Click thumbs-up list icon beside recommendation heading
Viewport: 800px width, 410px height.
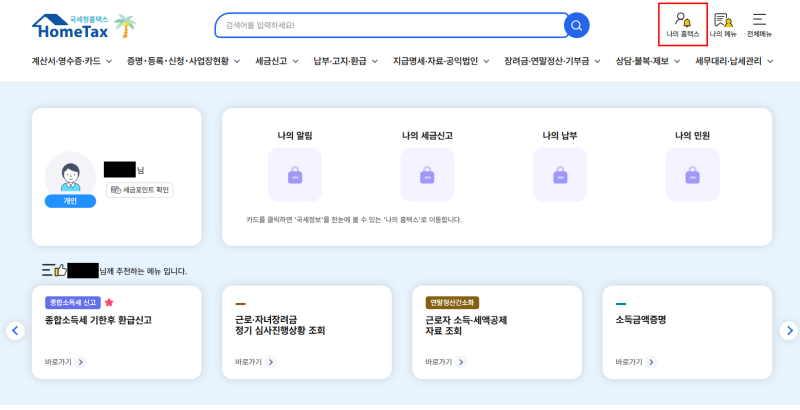[x=54, y=270]
